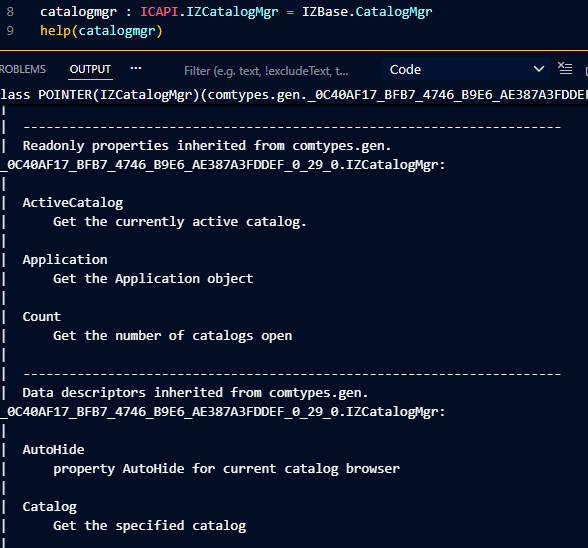This screenshot has height=548, width=588.
Task: Expand the Code output channel chevron
Action: click(538, 69)
